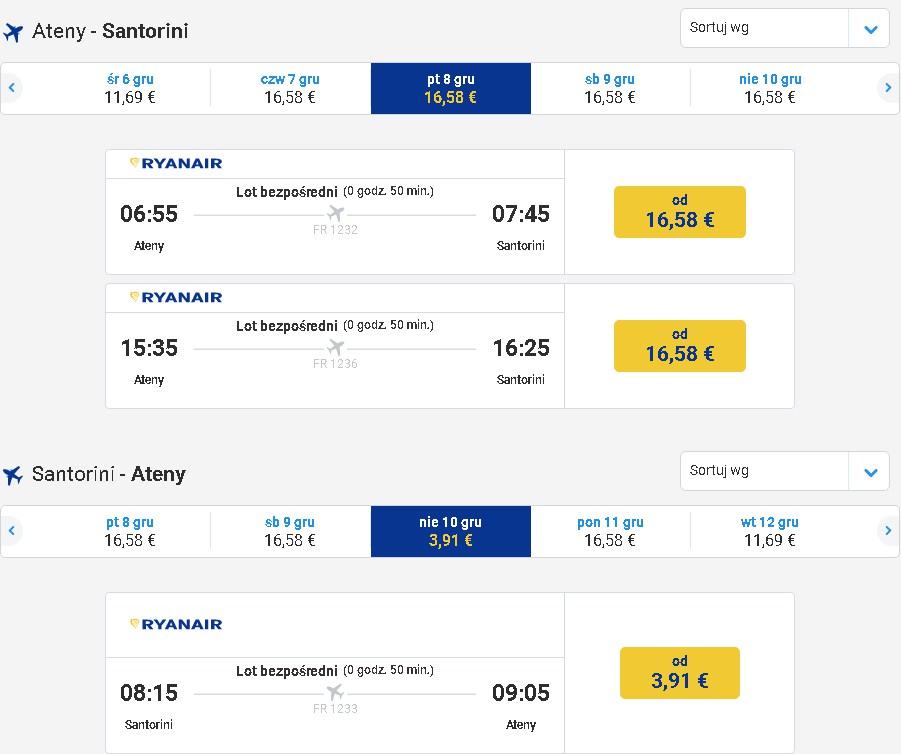Click the outbound airplane icon beside Ateny - Santorini
This screenshot has height=754, width=901.
(x=13, y=32)
